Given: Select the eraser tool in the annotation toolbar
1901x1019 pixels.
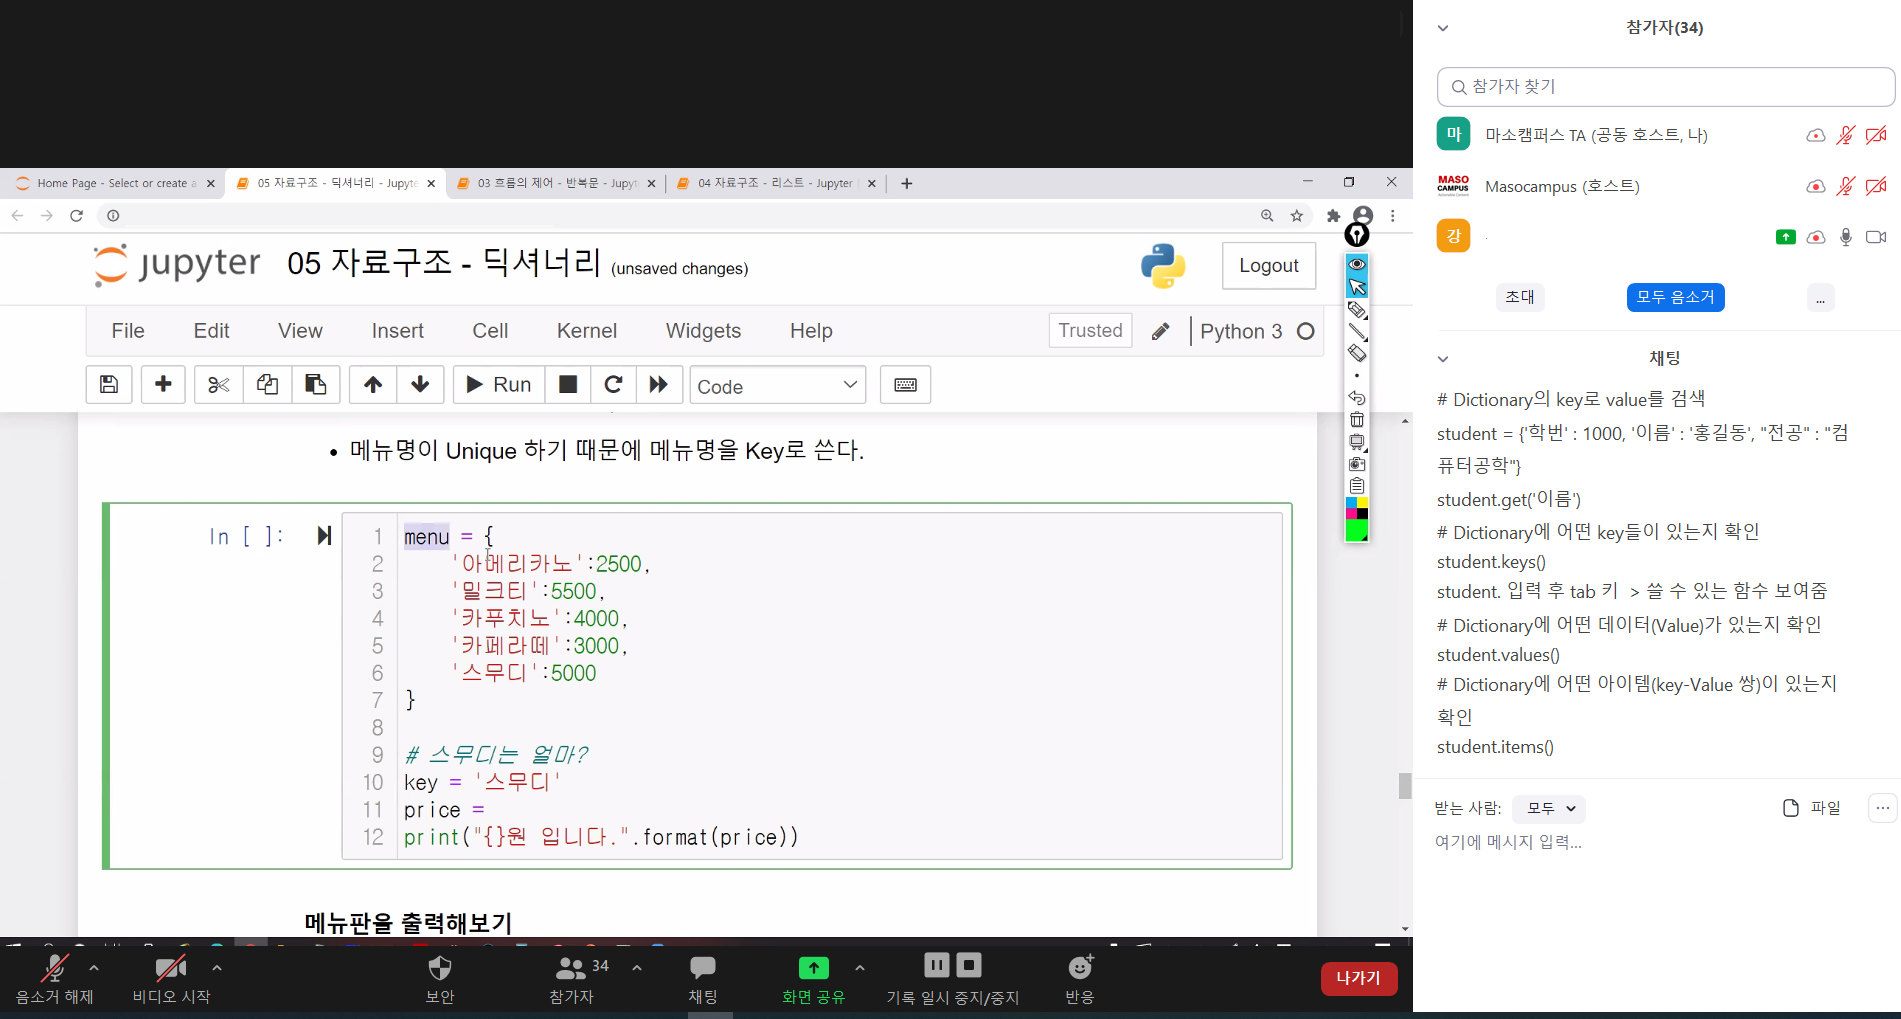Looking at the screenshot, I should pos(1357,353).
